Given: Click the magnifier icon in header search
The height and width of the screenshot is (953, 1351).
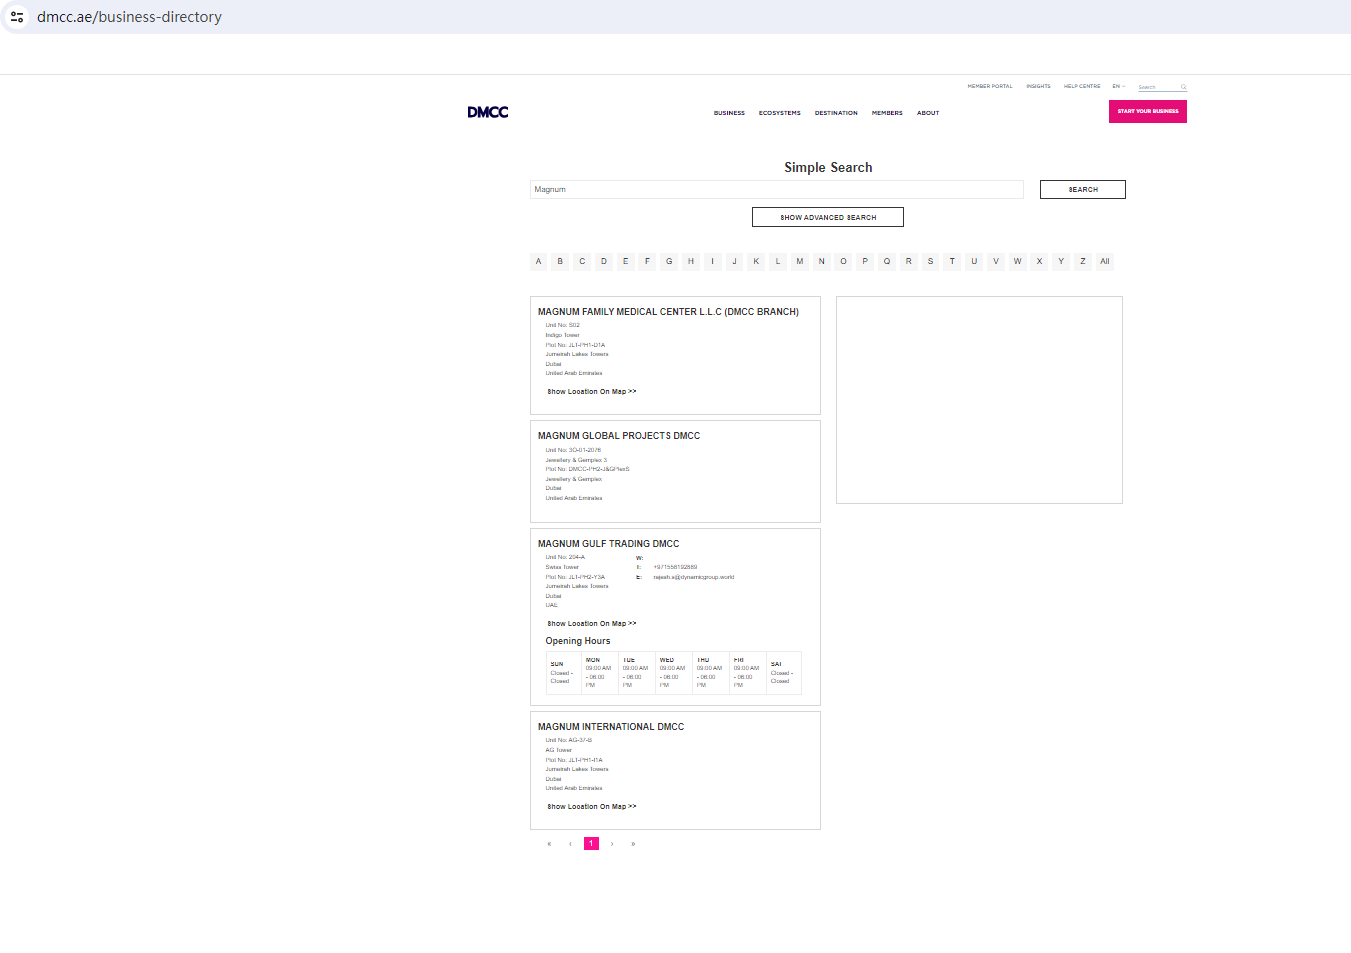Looking at the screenshot, I should click(x=1183, y=87).
